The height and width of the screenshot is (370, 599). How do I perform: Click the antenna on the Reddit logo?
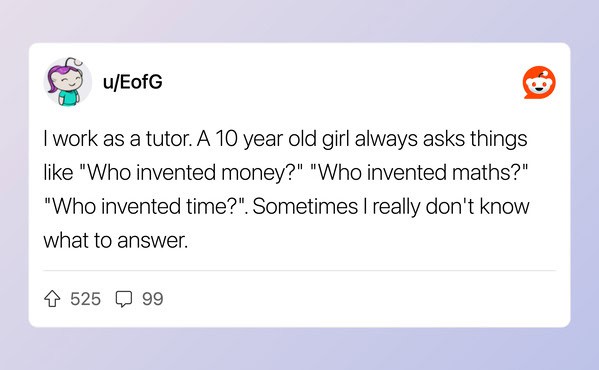coord(544,73)
